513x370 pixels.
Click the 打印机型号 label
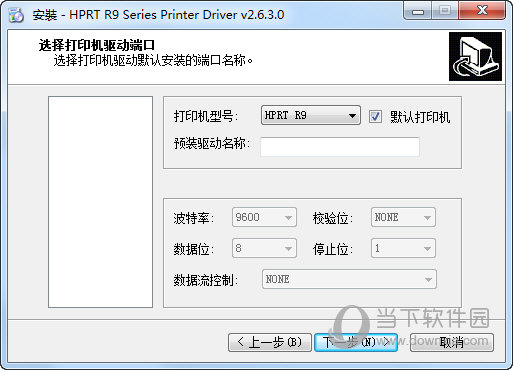tap(206, 116)
